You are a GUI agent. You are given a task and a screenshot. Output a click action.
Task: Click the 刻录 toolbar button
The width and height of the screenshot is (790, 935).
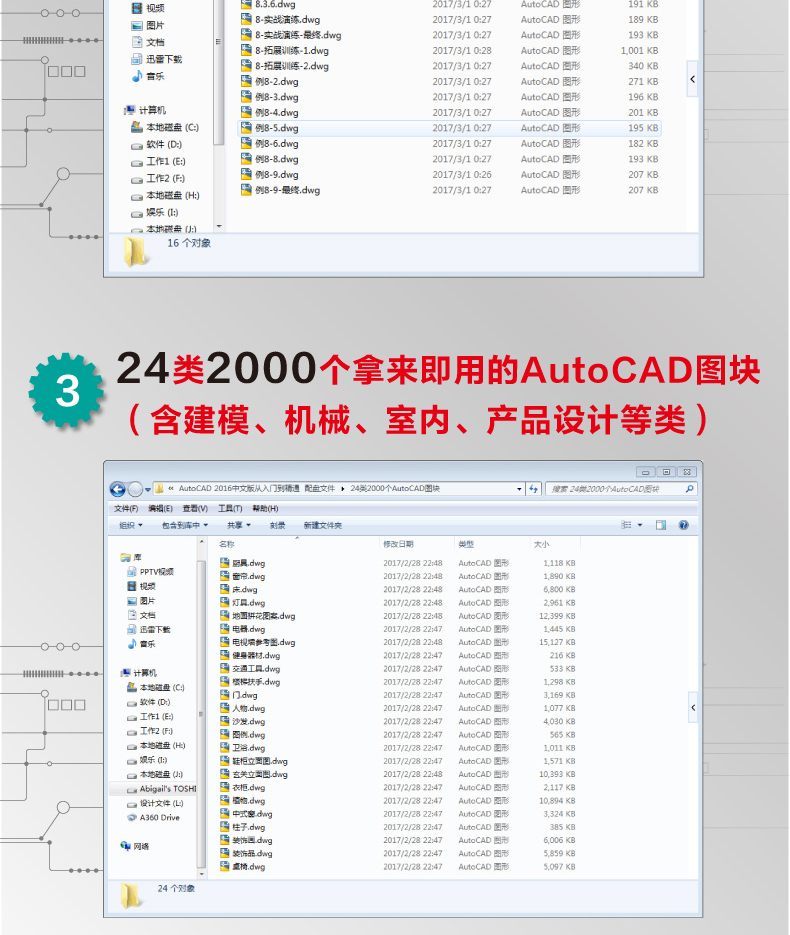tap(277, 525)
